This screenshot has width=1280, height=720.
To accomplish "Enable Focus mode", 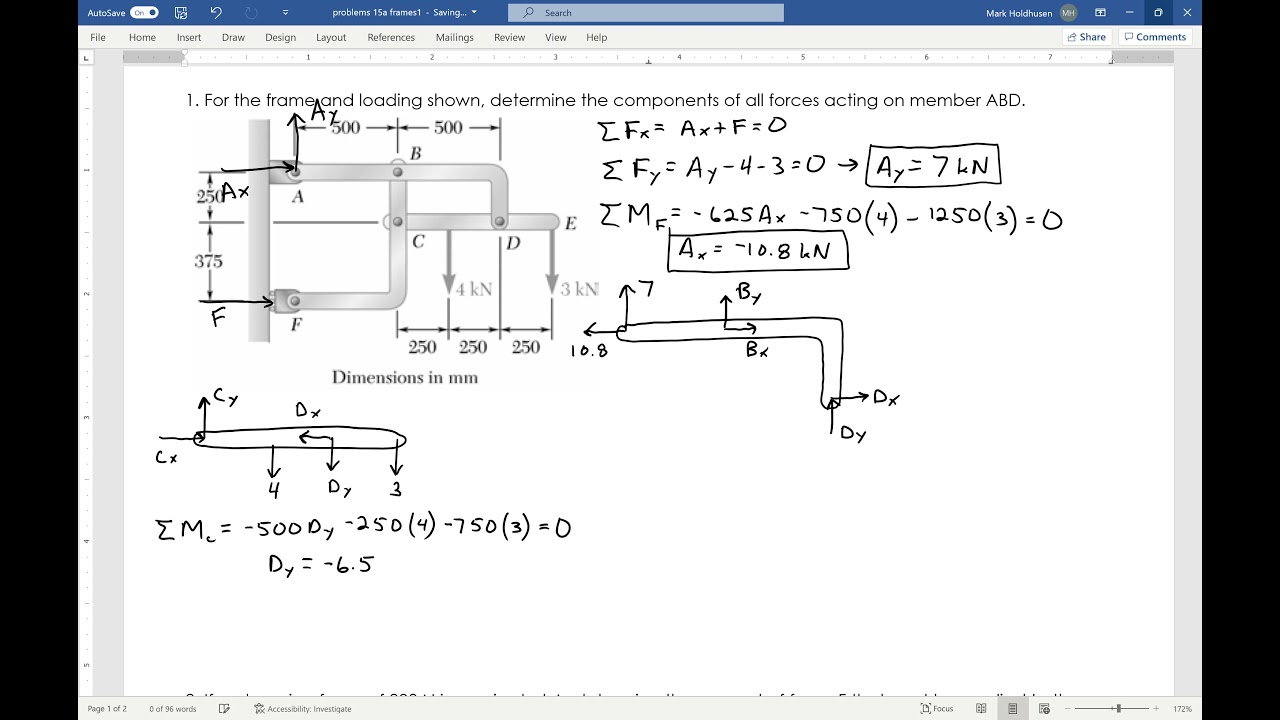I will click(937, 709).
